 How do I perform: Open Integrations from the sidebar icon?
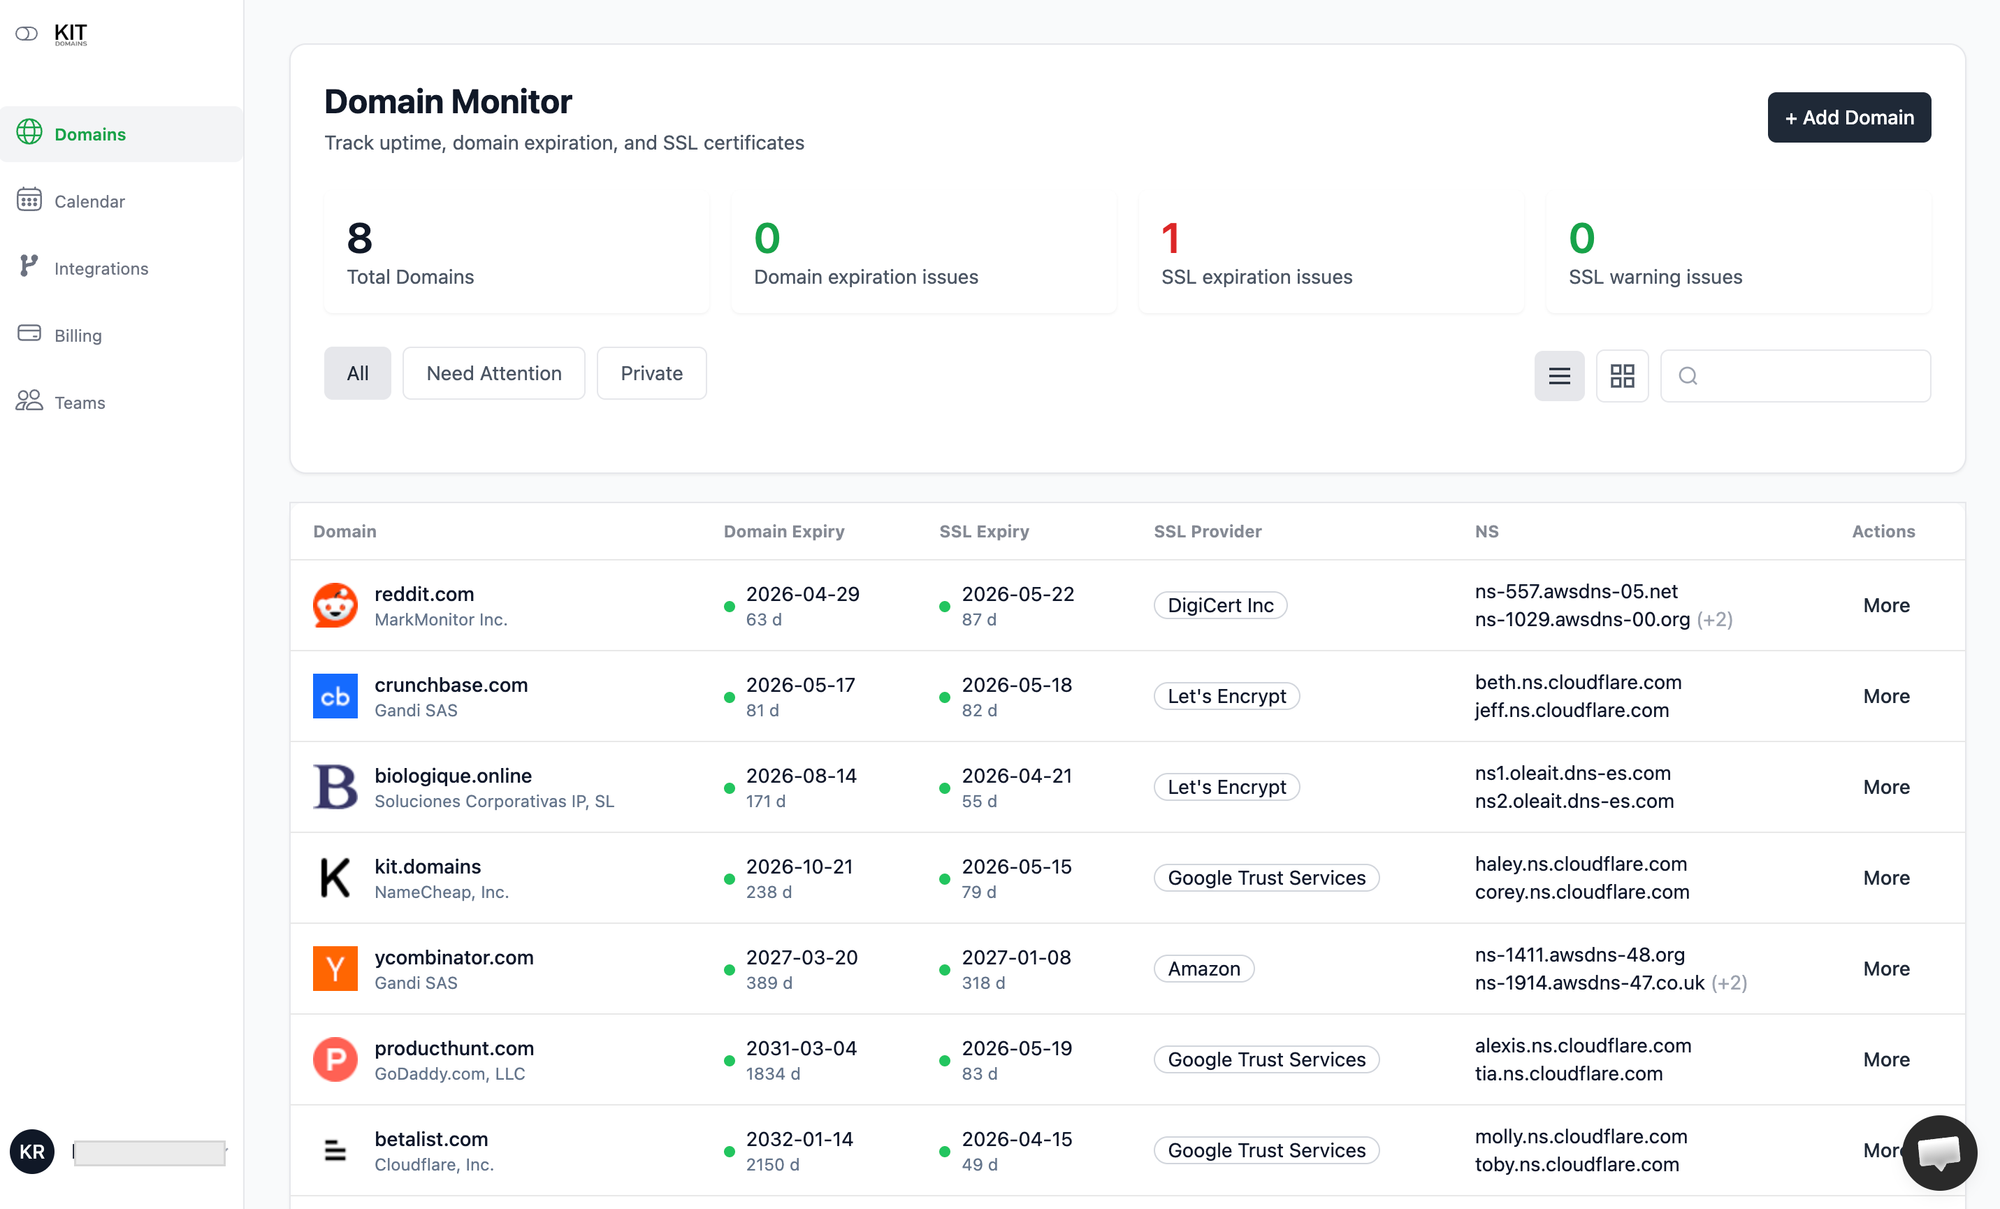30,267
